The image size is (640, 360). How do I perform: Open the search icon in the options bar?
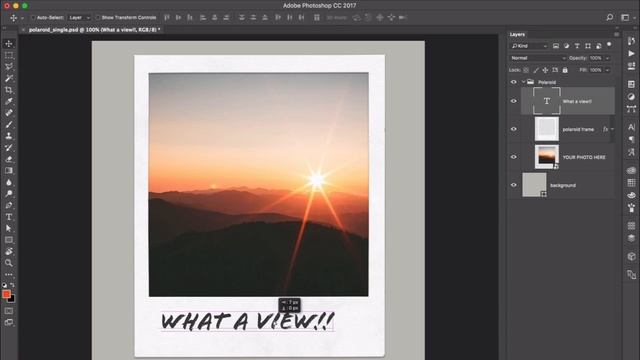coord(609,17)
